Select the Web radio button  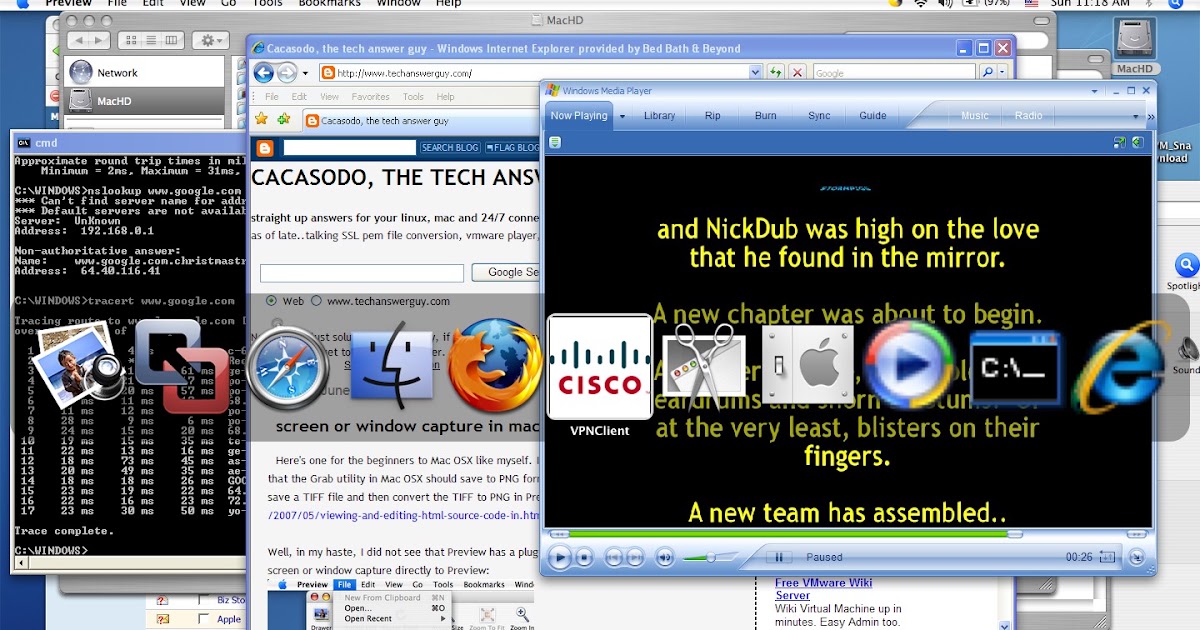coord(272,300)
